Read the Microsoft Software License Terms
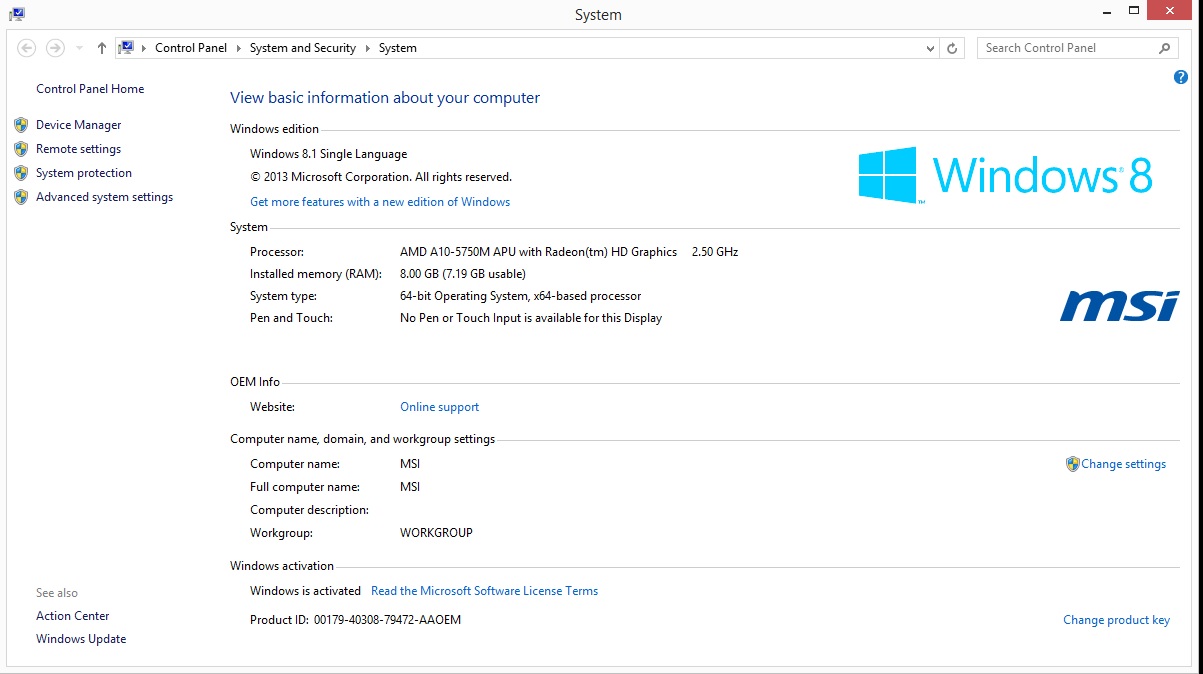This screenshot has height=674, width=1203. [x=484, y=591]
